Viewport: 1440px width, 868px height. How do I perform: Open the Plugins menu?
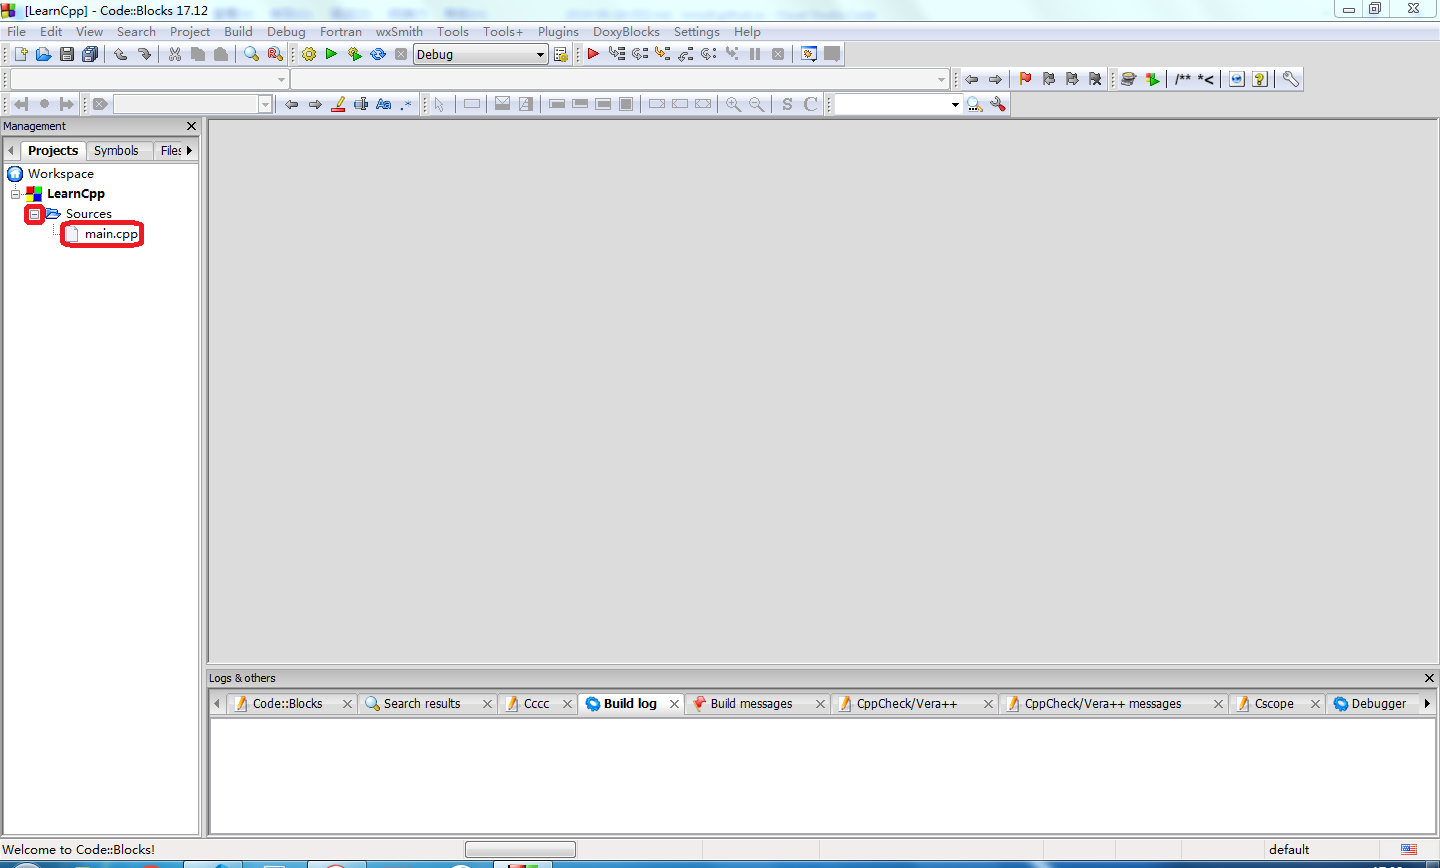[558, 32]
